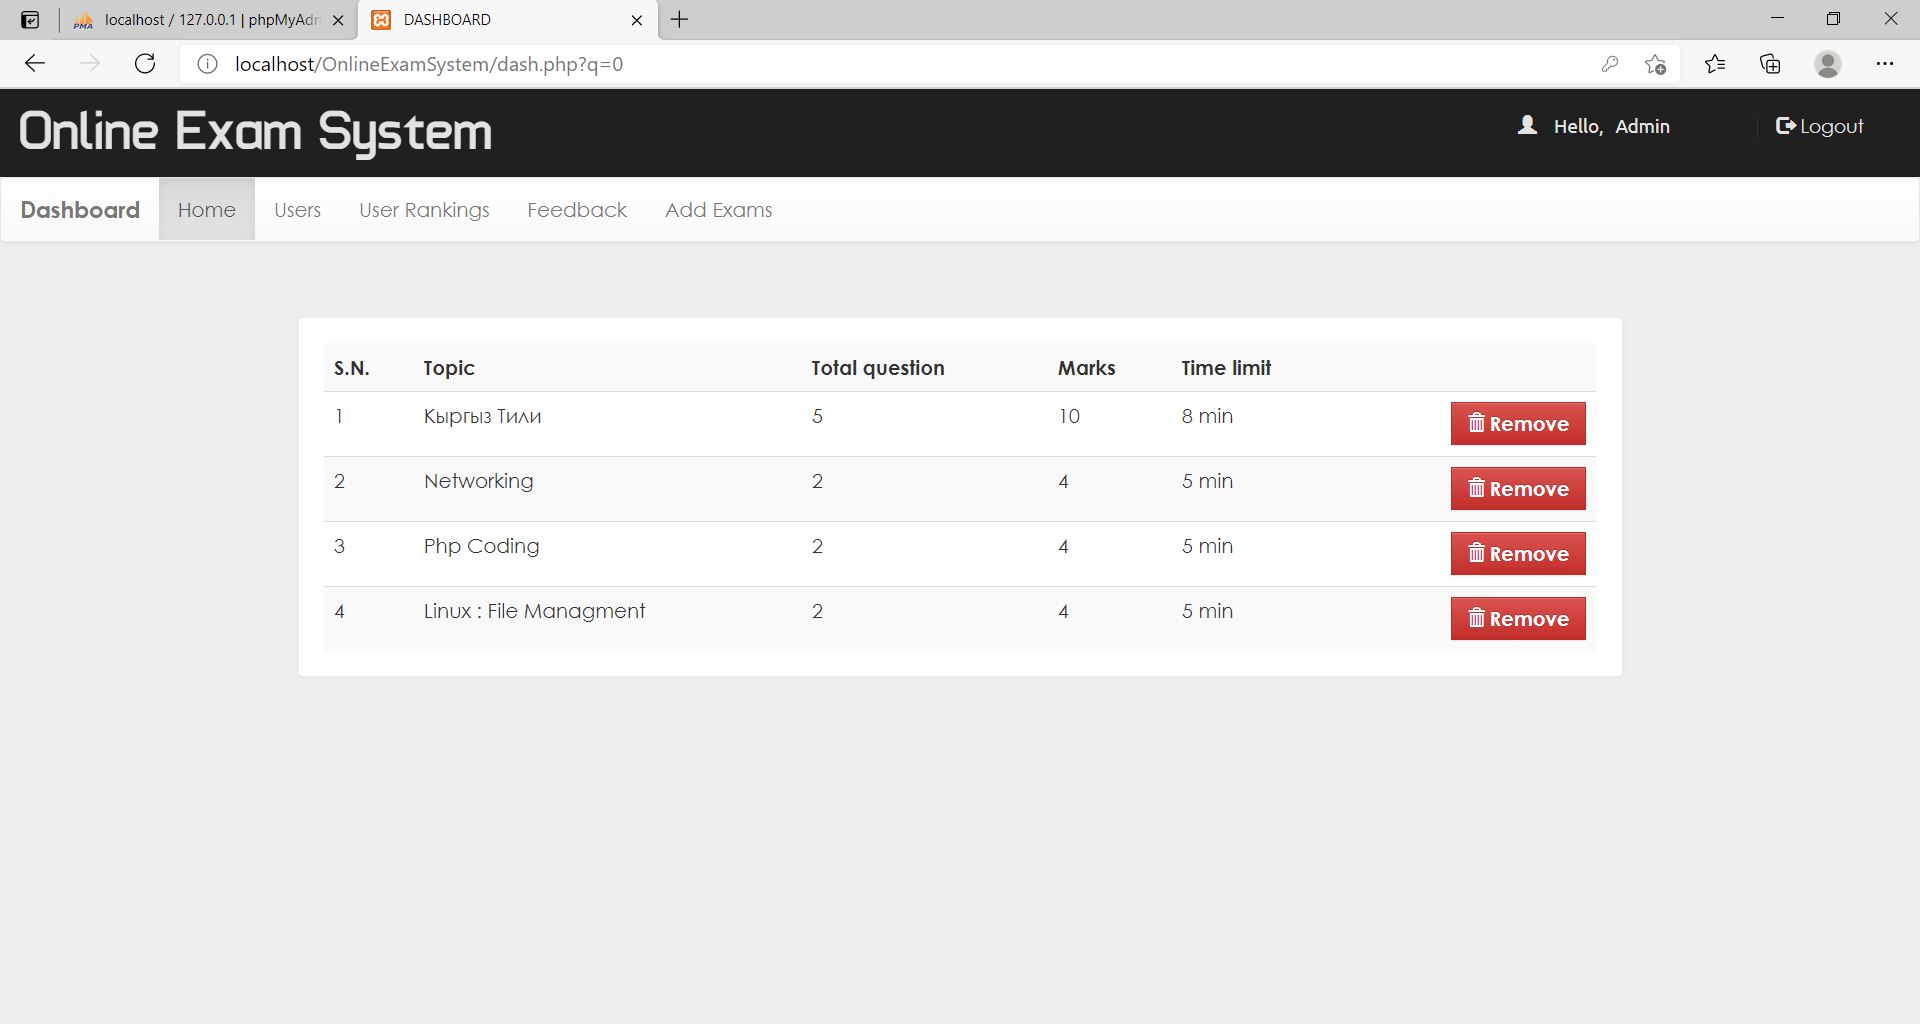This screenshot has width=1920, height=1024.
Task: Remove the Кыргыз Тили exam
Action: click(x=1518, y=424)
